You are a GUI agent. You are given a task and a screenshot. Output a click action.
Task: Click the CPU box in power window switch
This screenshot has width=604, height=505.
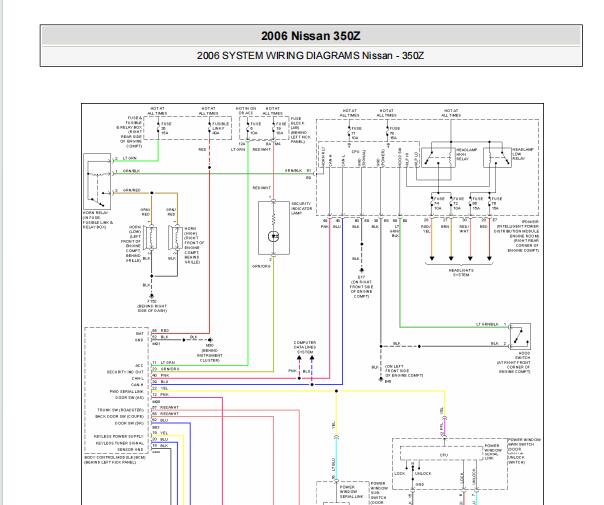[441, 454]
